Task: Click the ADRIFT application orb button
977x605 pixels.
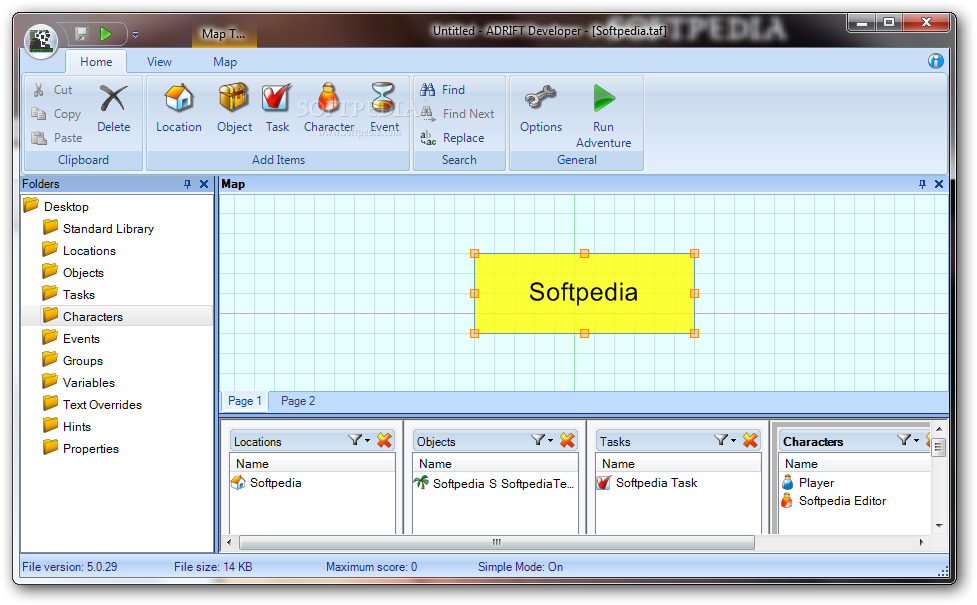Action: click(x=41, y=40)
